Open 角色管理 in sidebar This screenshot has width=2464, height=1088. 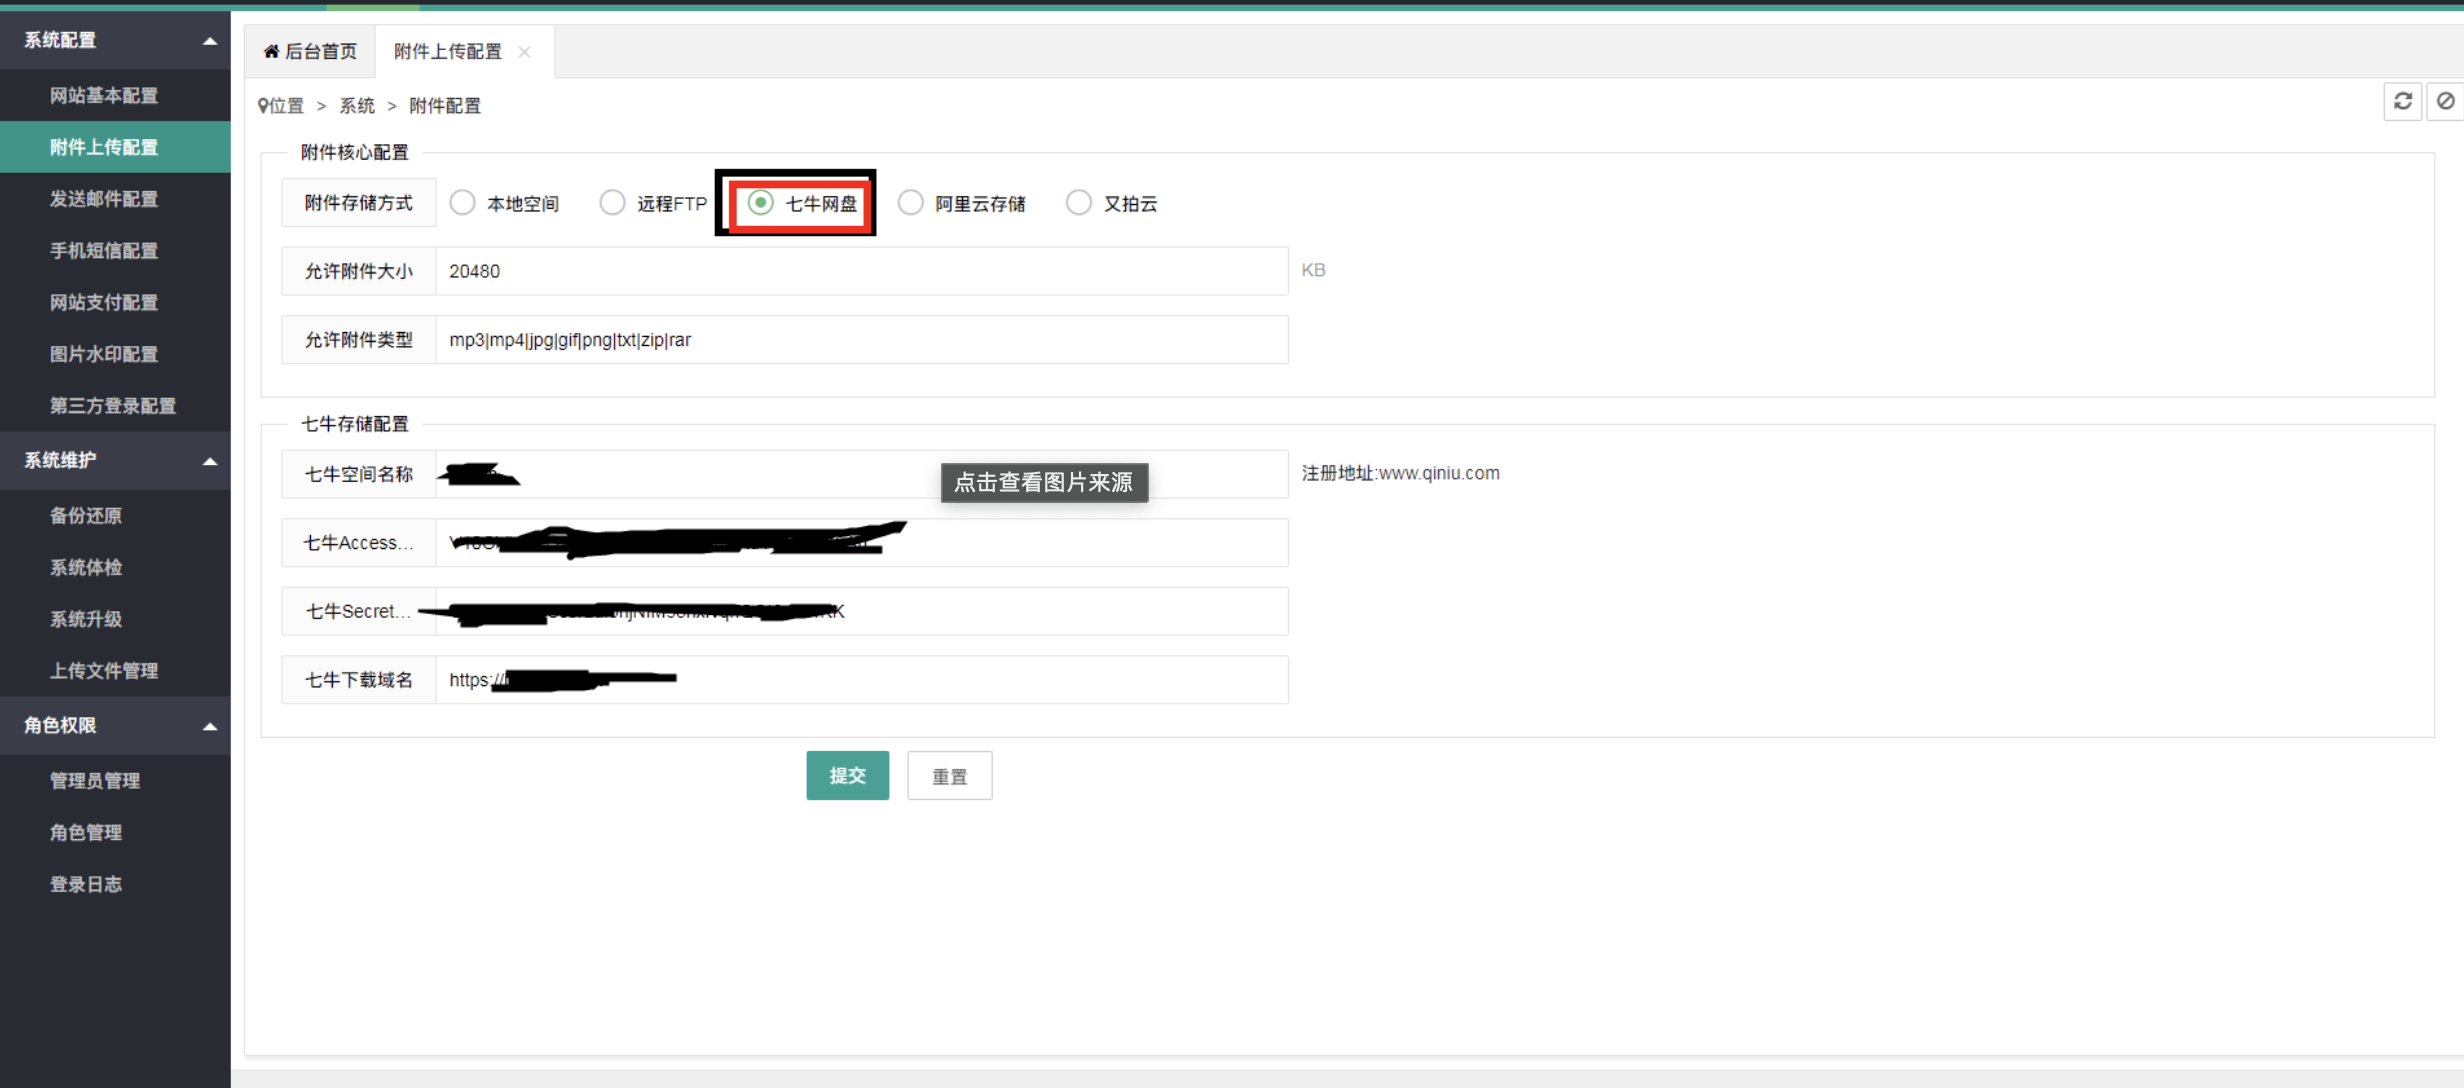pos(115,833)
